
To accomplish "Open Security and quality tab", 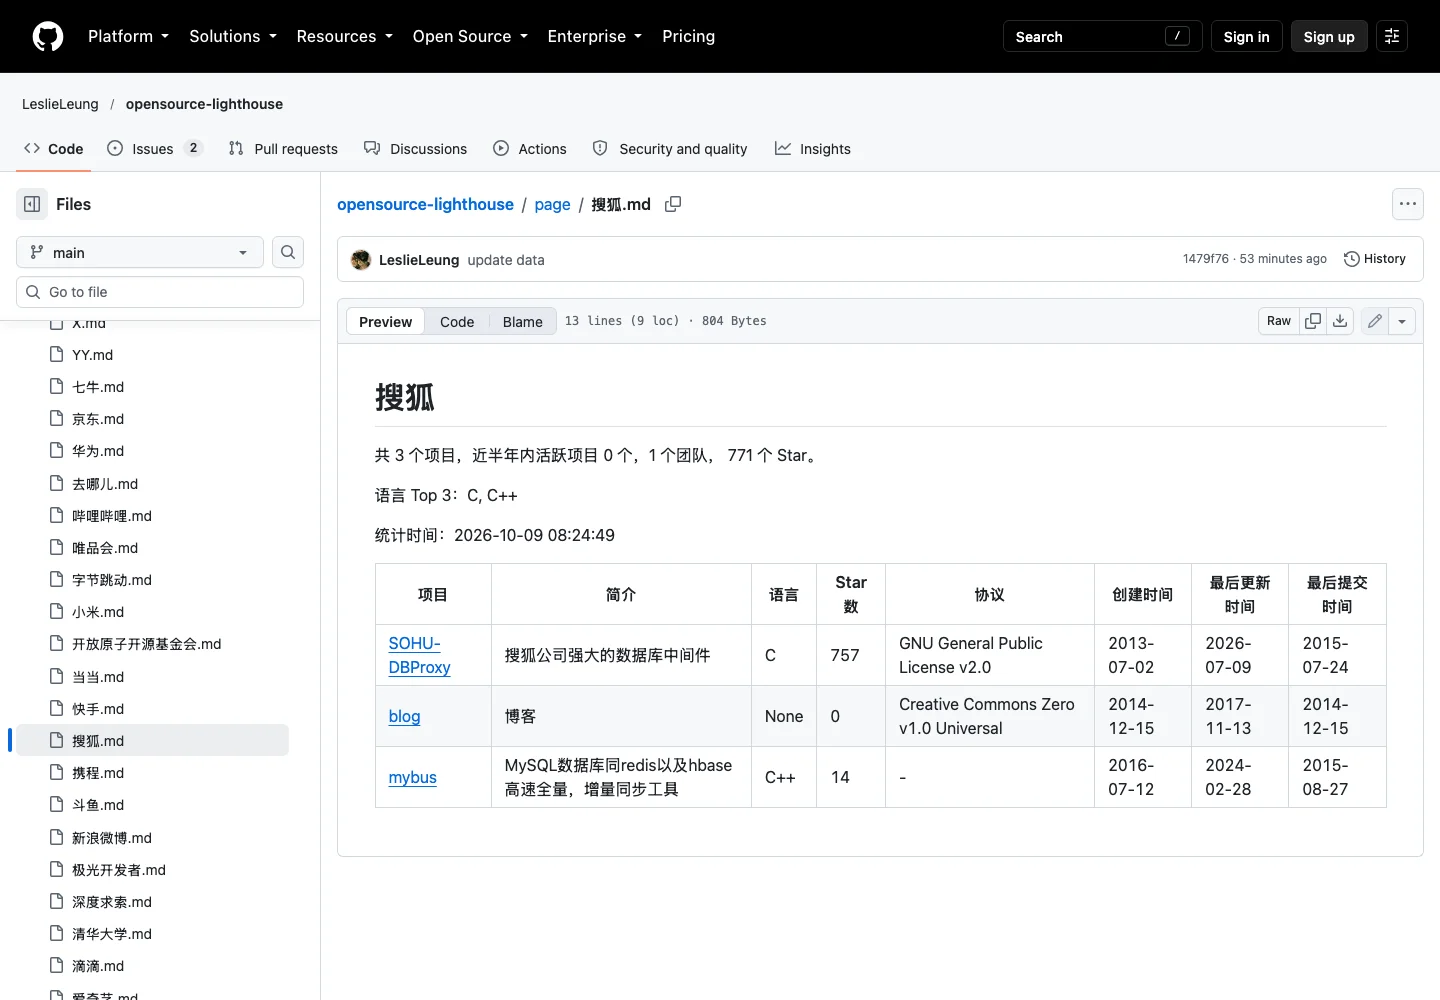I will 670,149.
